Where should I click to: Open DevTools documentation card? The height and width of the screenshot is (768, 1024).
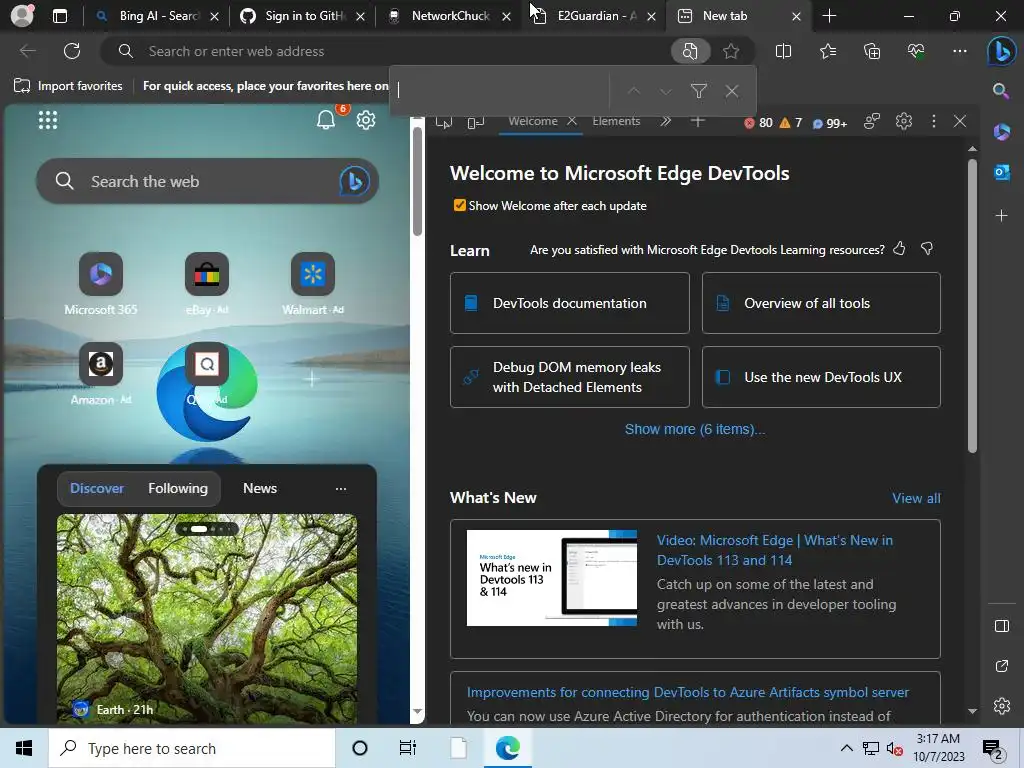click(x=569, y=303)
